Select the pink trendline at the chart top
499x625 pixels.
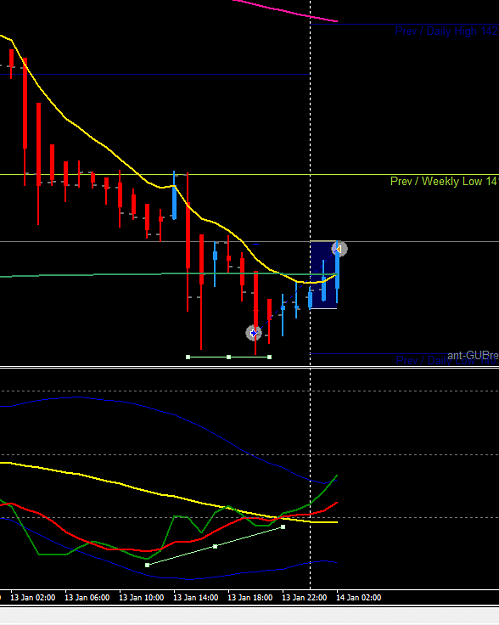(x=285, y=11)
